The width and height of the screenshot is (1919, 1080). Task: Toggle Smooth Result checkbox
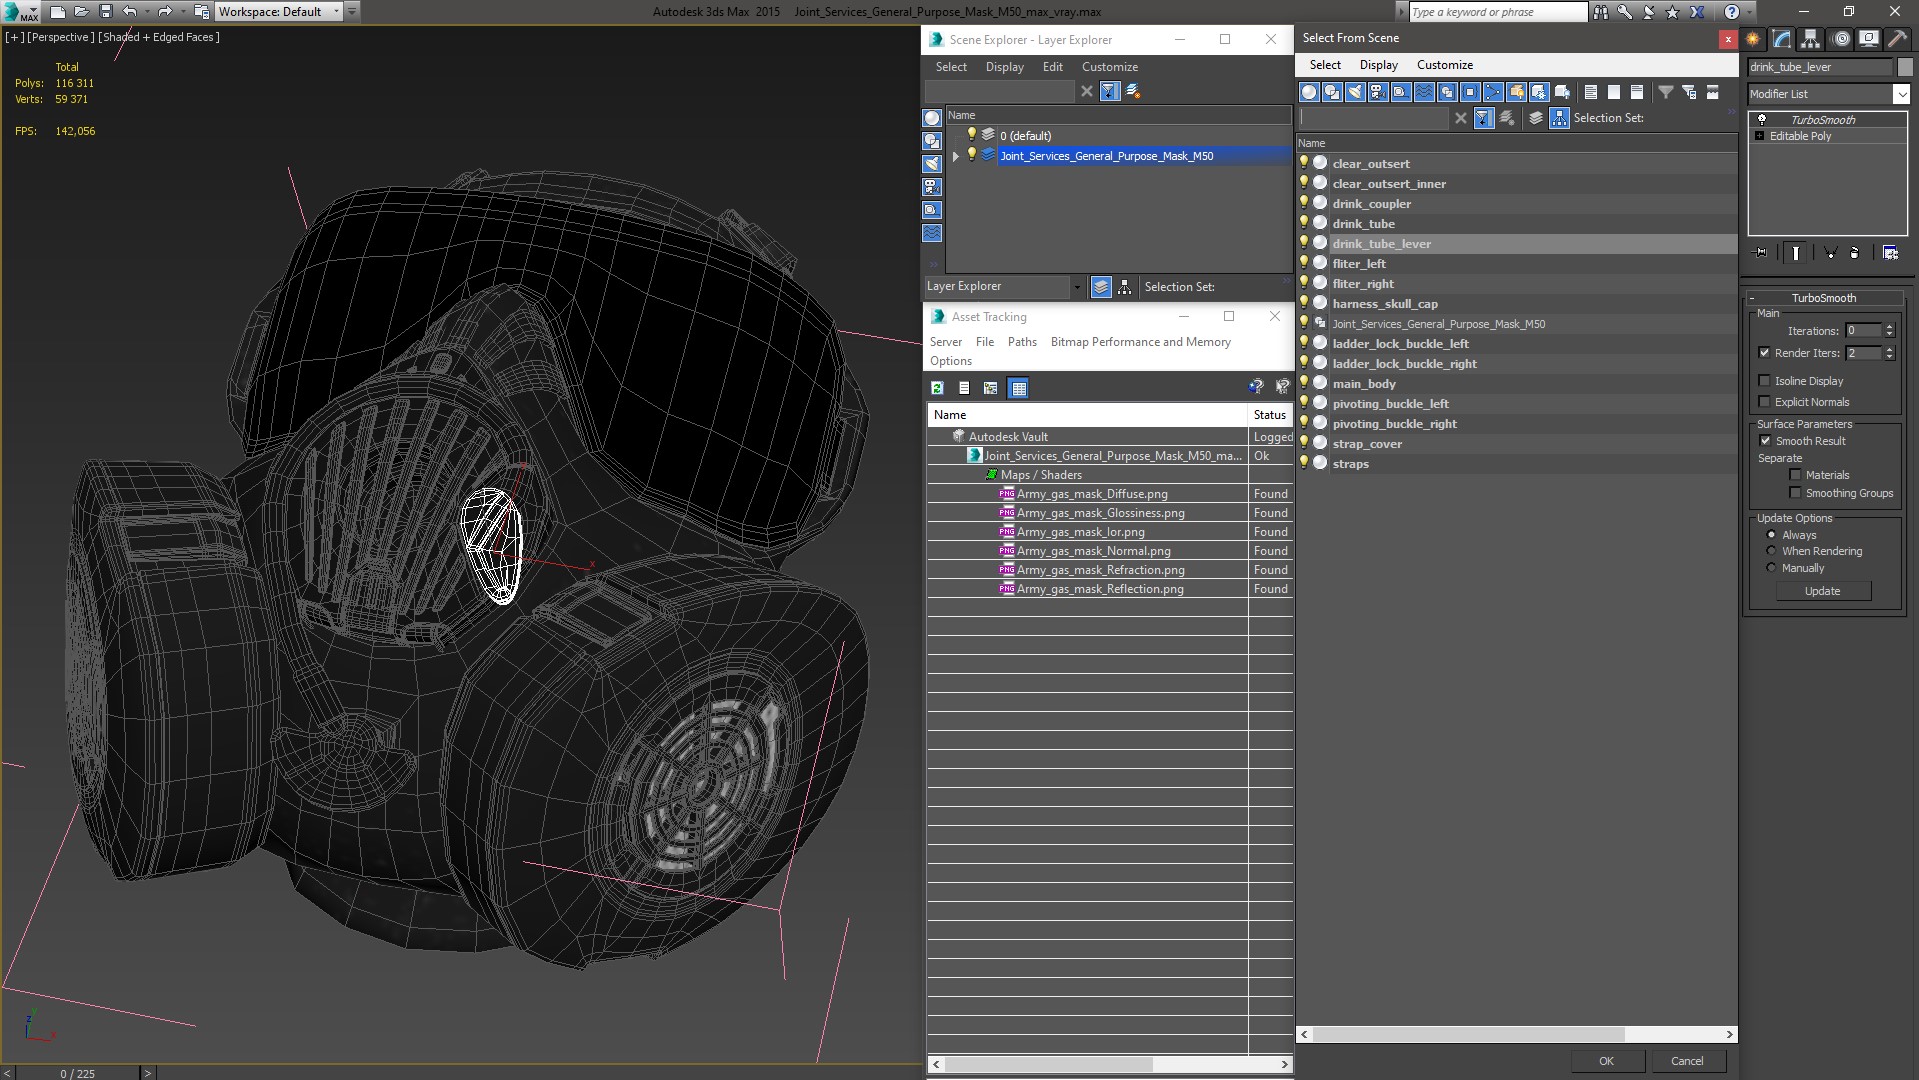coord(1765,441)
